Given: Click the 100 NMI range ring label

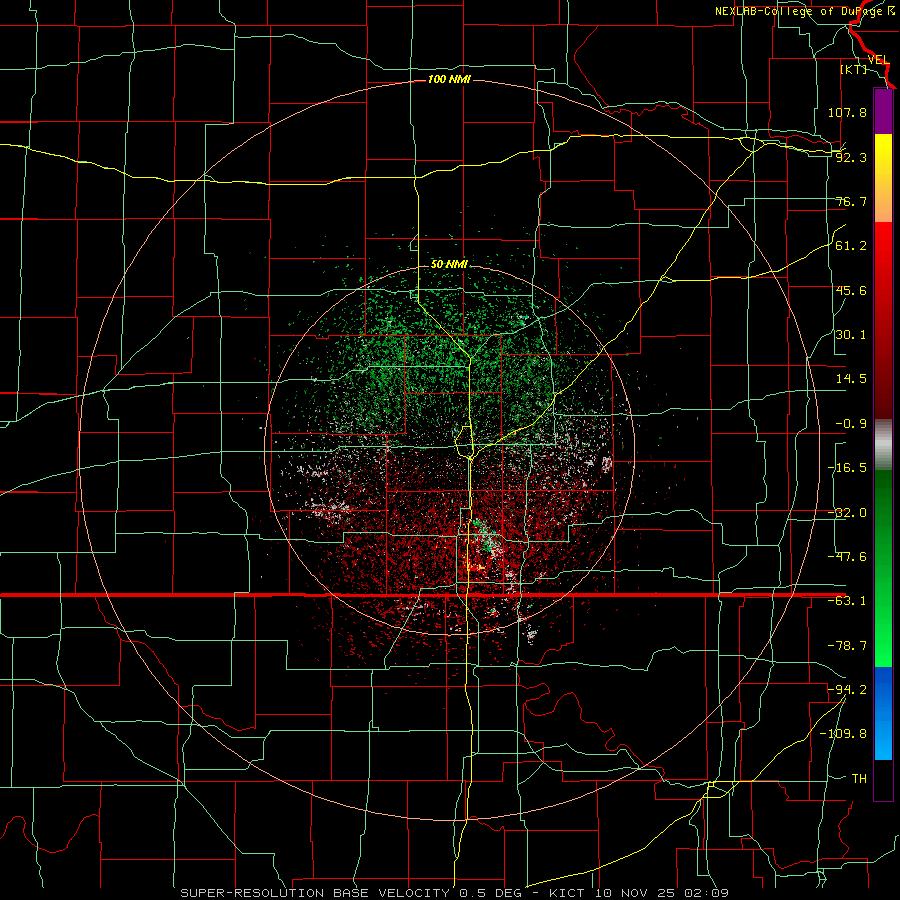Looking at the screenshot, I should tap(449, 79).
